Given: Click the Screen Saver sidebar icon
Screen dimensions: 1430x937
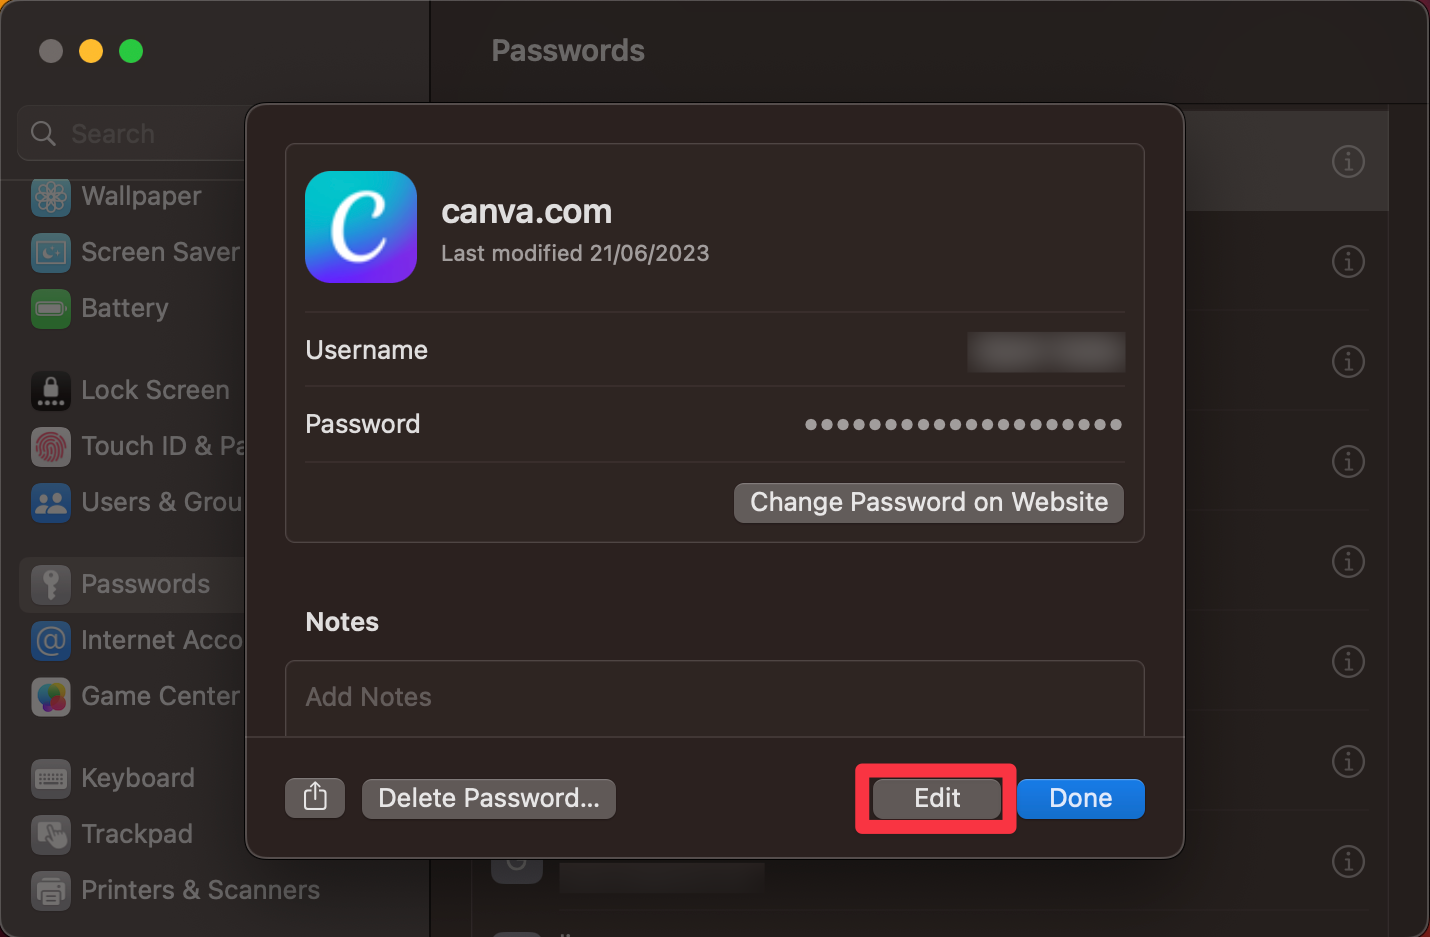Looking at the screenshot, I should coord(51,253).
